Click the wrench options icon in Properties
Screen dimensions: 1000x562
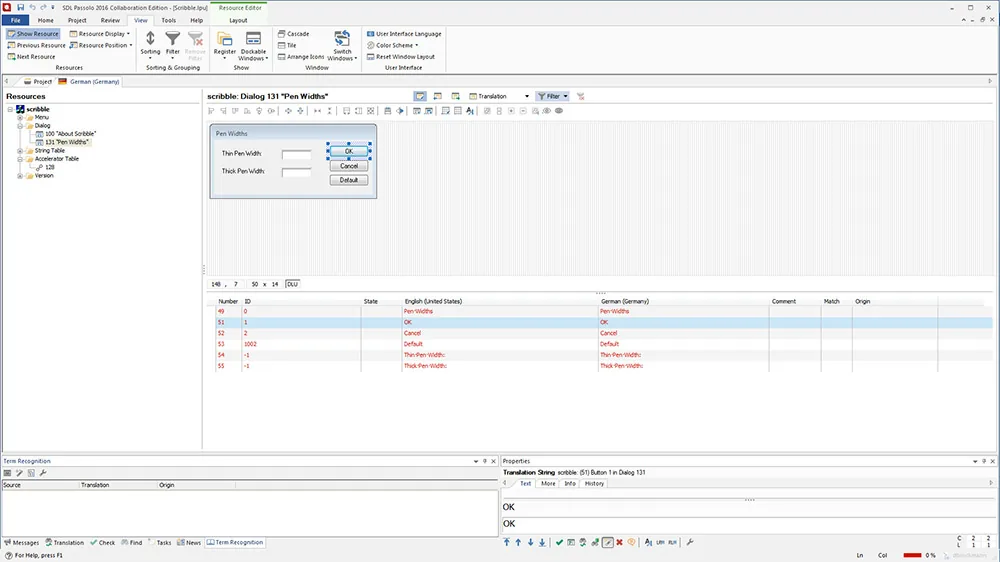(x=689, y=542)
